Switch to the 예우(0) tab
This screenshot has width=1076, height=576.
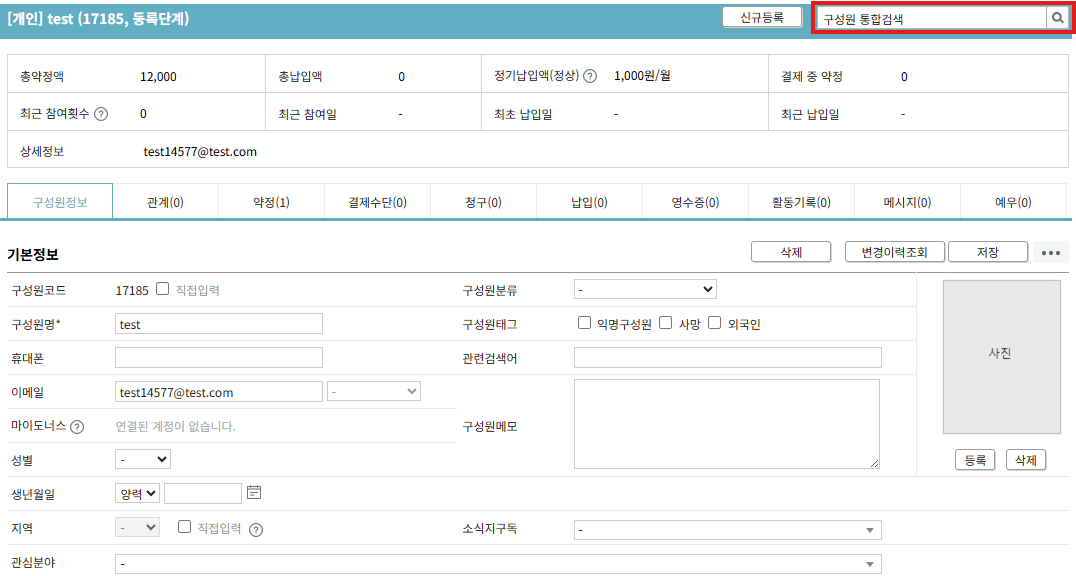(1014, 202)
